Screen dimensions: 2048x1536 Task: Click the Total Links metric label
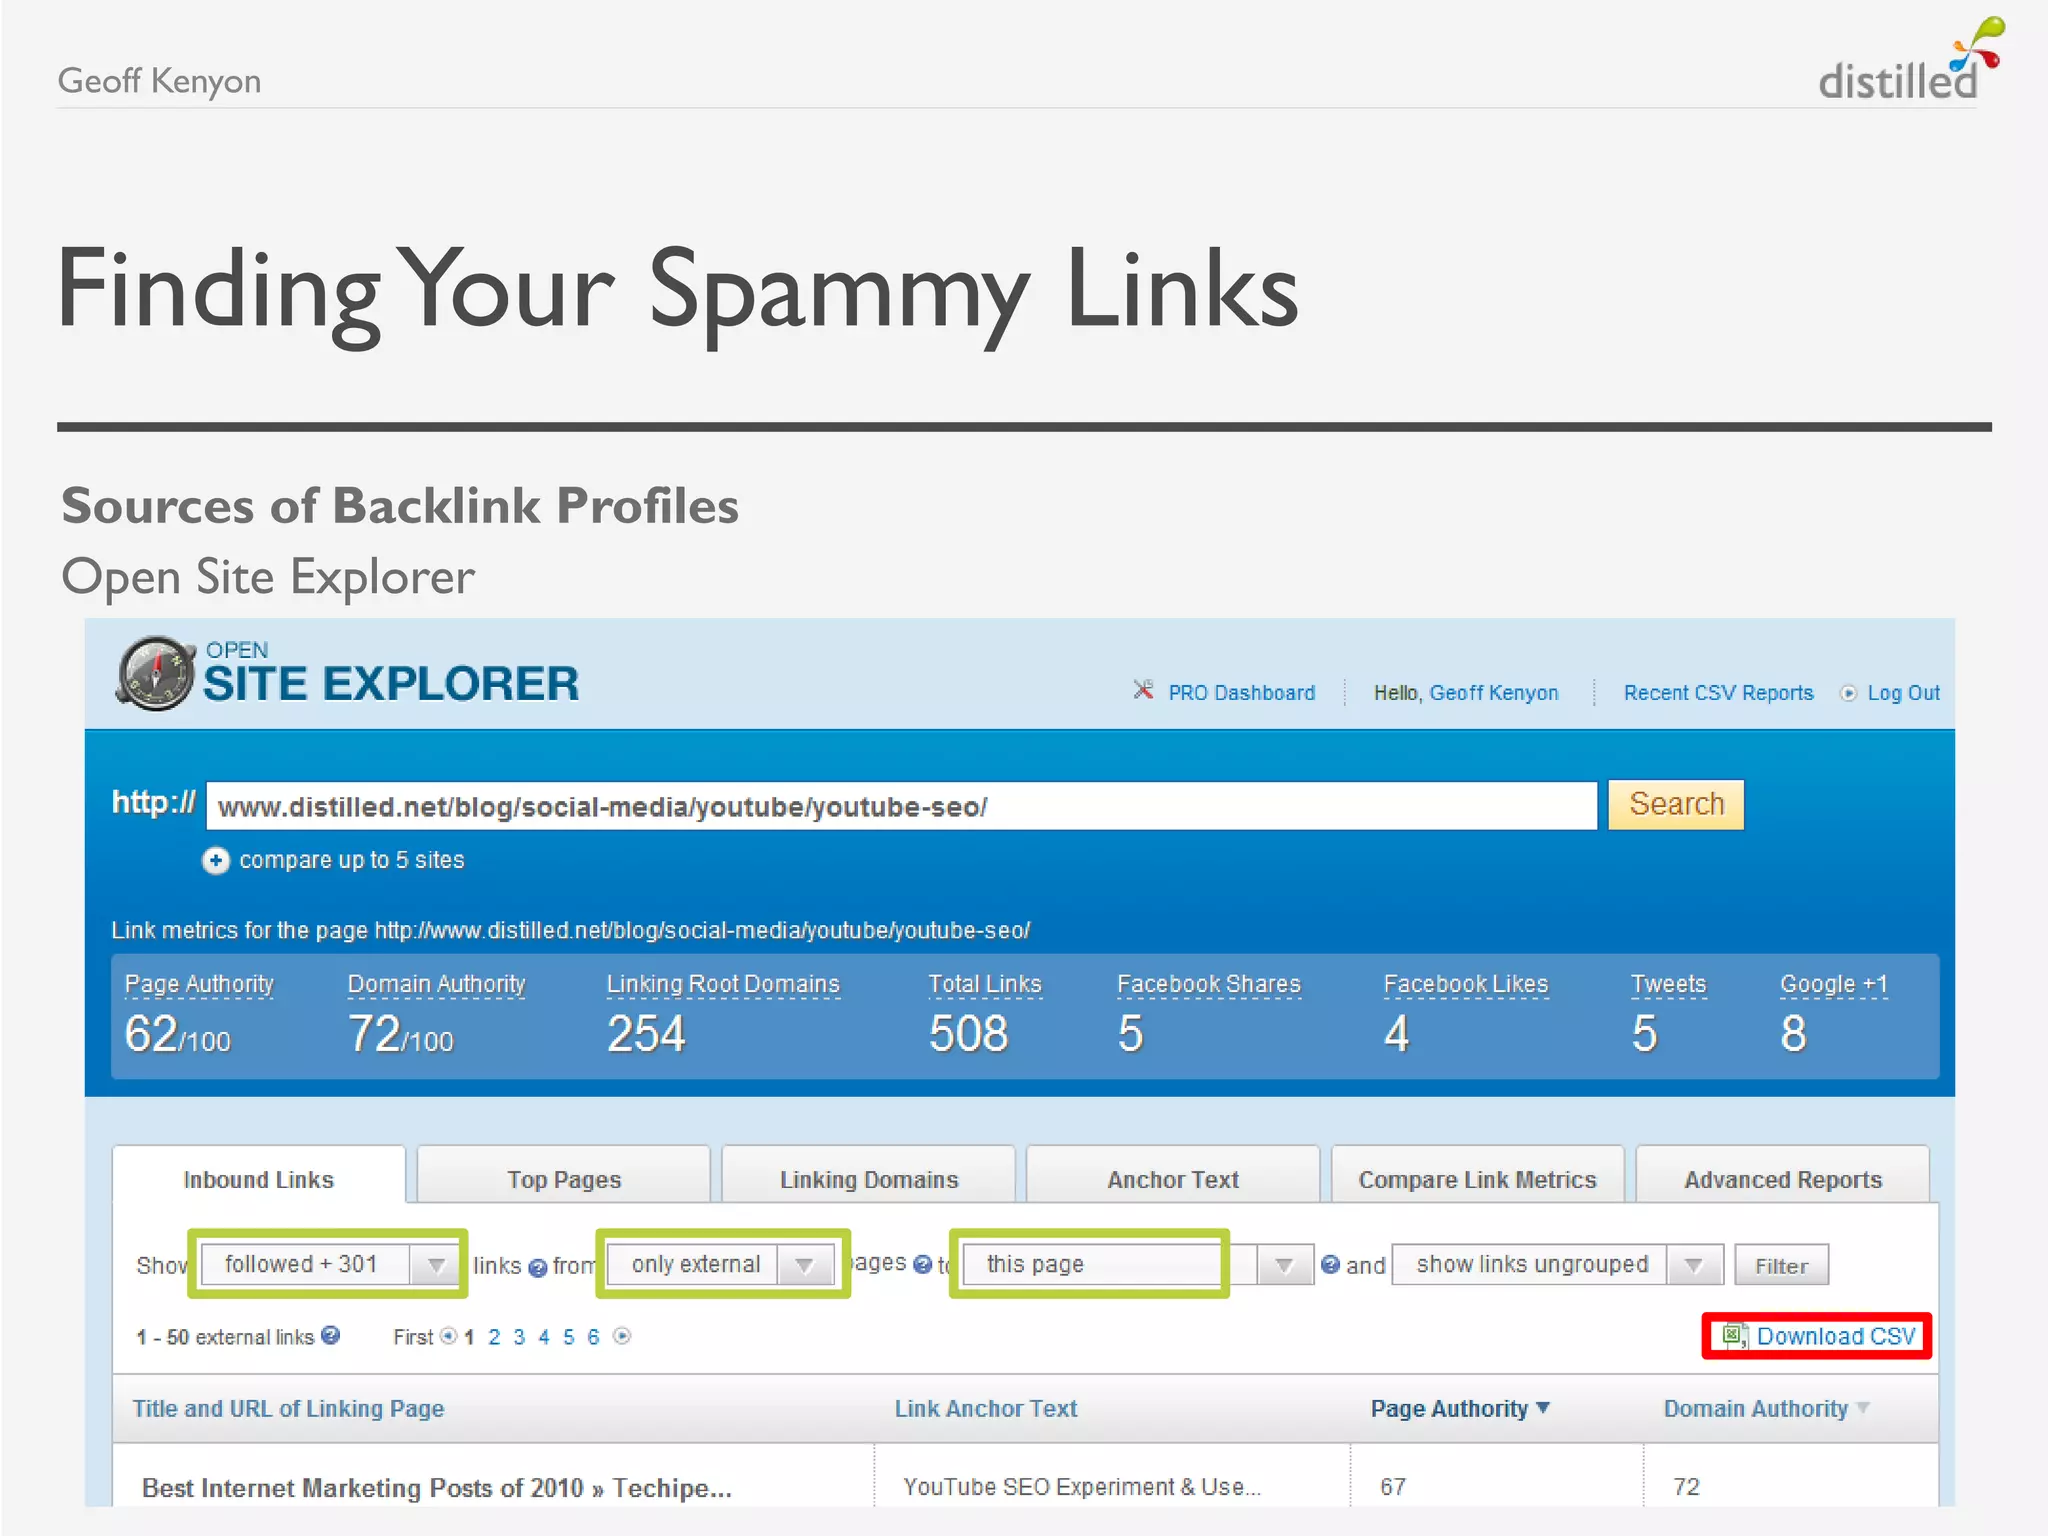pyautogui.click(x=985, y=984)
